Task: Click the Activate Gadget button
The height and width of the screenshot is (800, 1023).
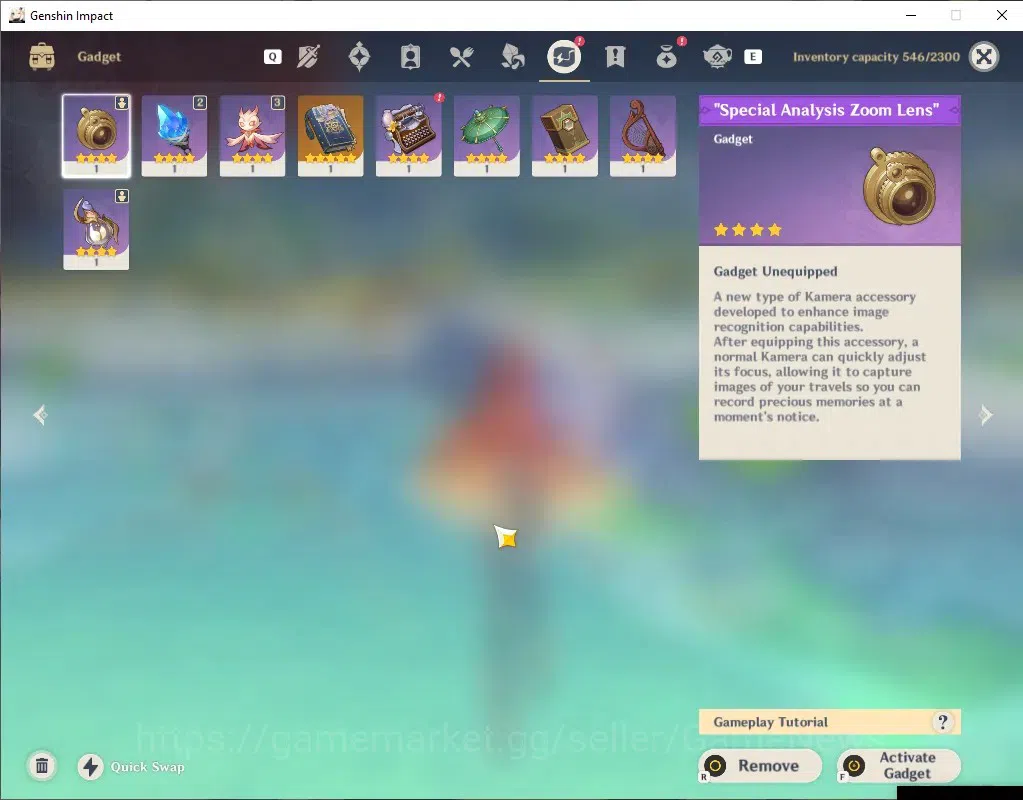Action: tap(899, 765)
